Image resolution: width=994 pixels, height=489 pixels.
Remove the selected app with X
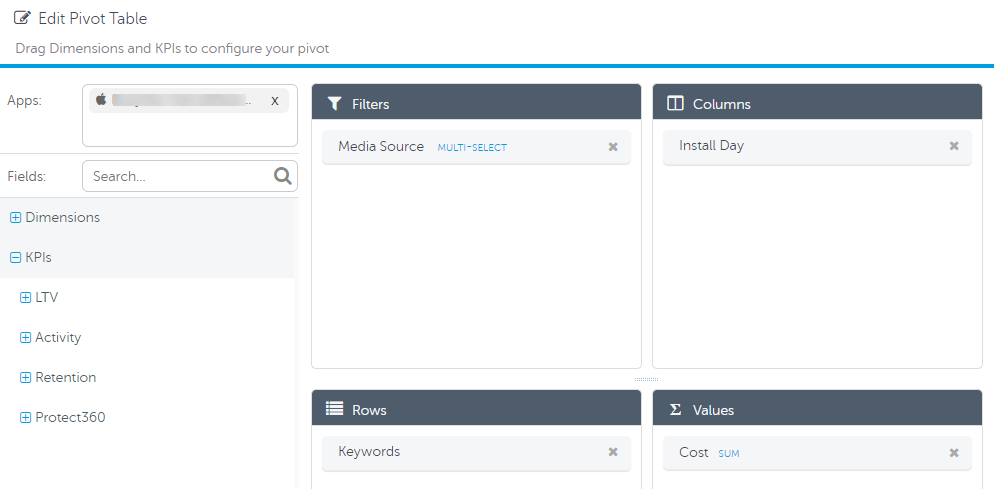click(275, 101)
